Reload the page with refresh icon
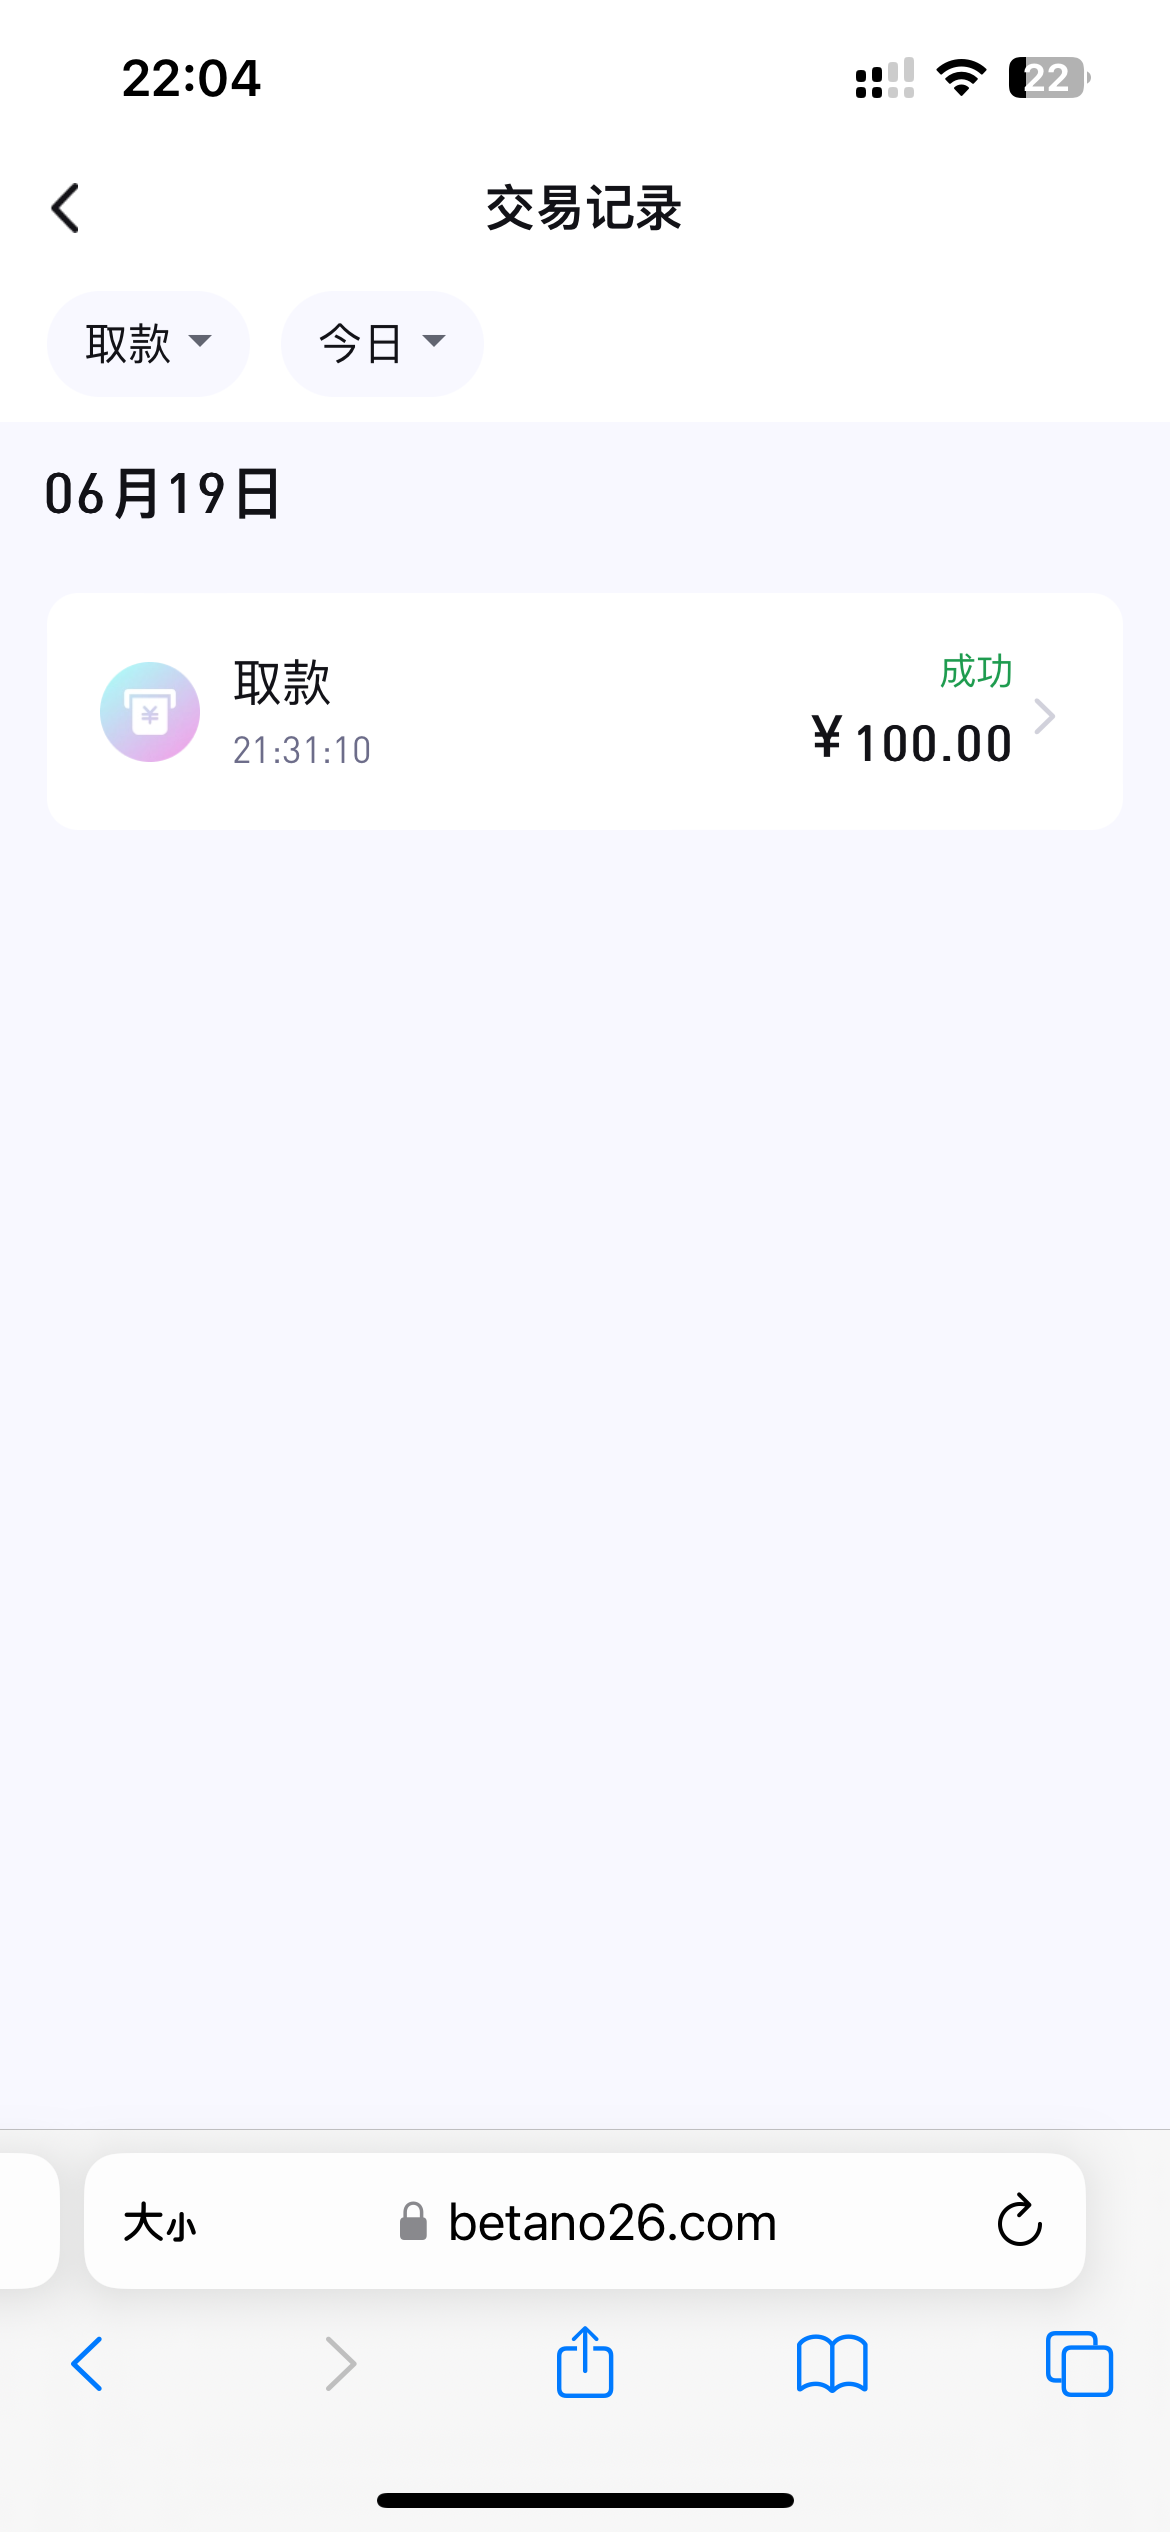The width and height of the screenshot is (1170, 2532). pos(1019,2221)
